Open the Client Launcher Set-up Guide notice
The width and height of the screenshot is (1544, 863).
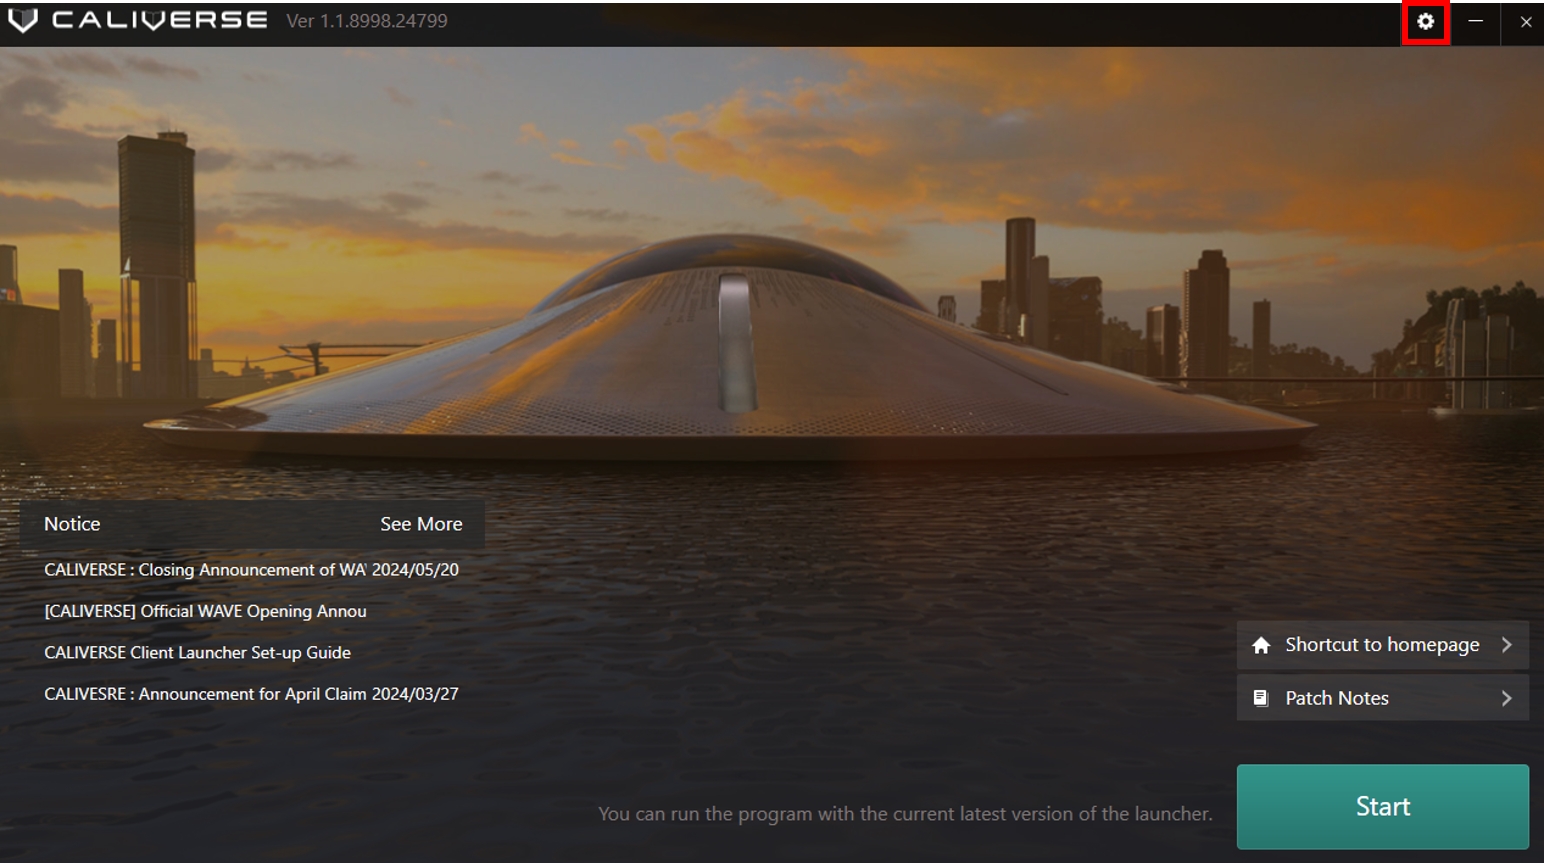[197, 652]
